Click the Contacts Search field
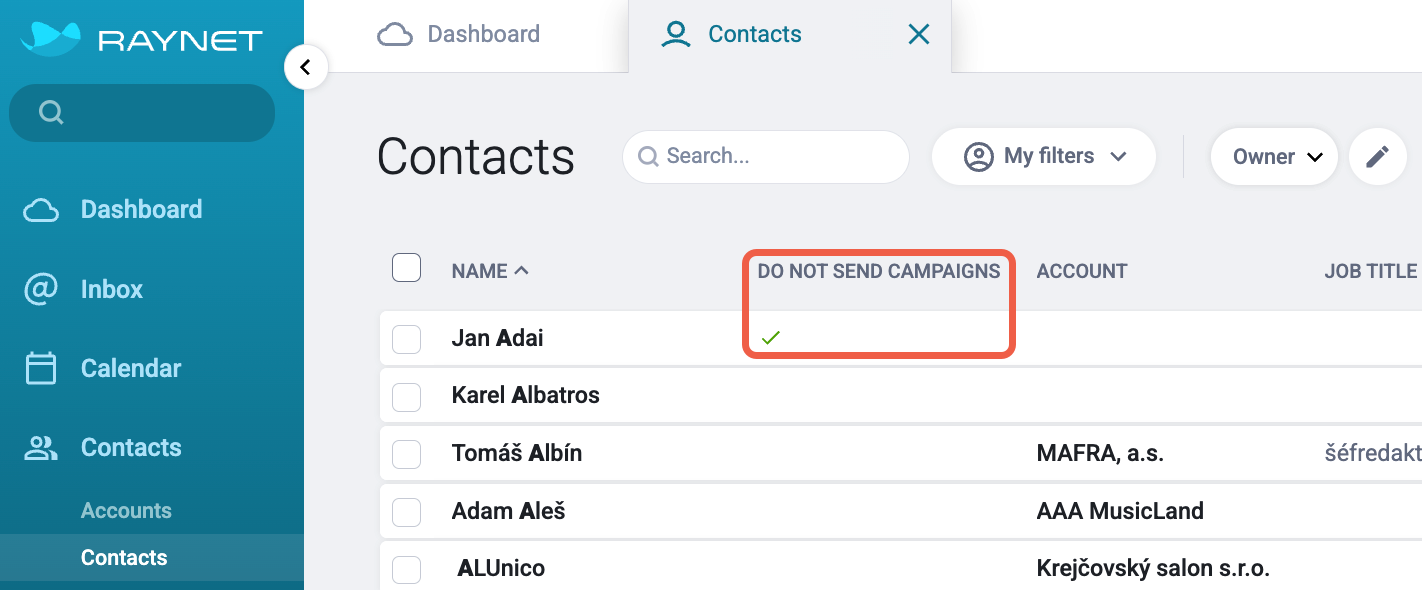The height and width of the screenshot is (590, 1422). point(766,157)
